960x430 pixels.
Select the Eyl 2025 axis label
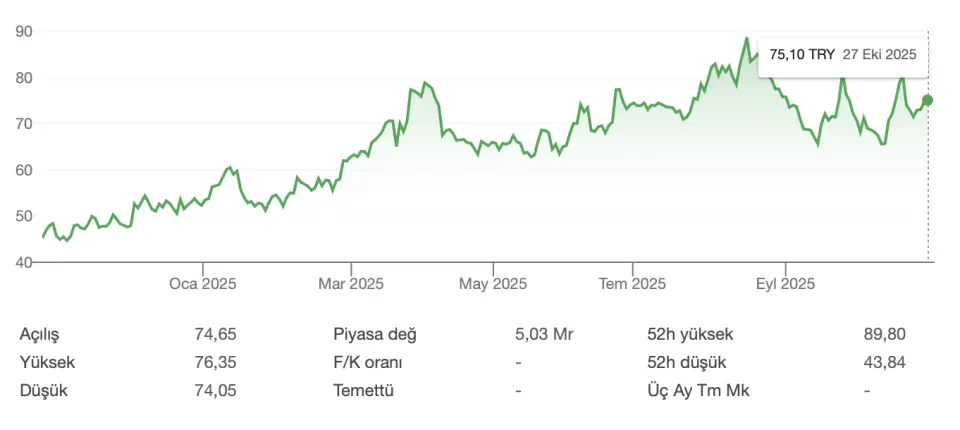point(785,284)
